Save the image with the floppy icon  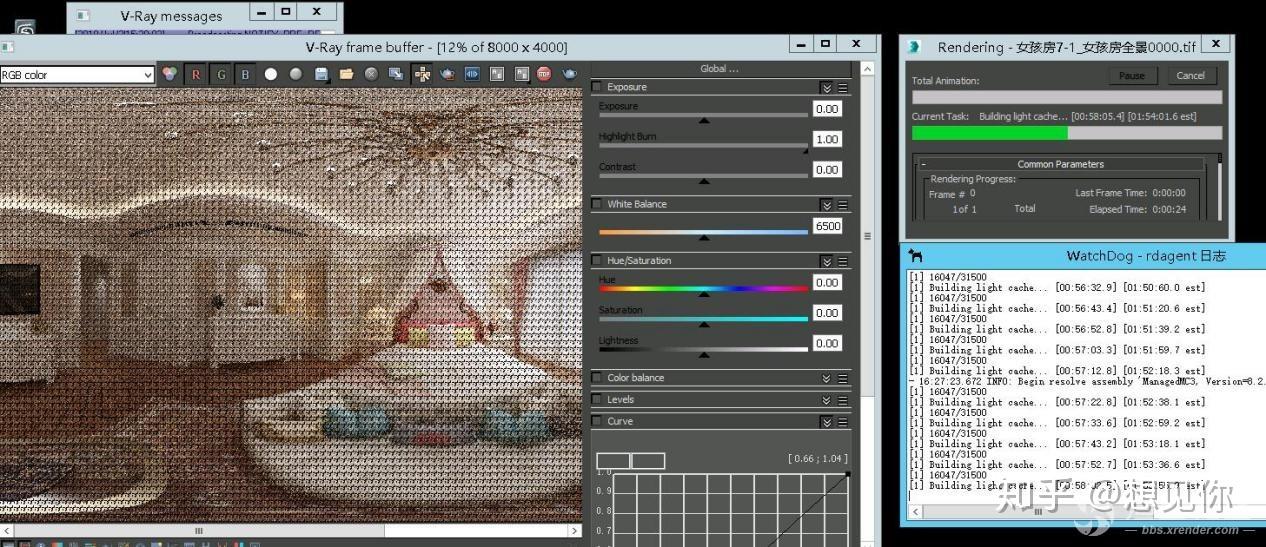tap(321, 74)
